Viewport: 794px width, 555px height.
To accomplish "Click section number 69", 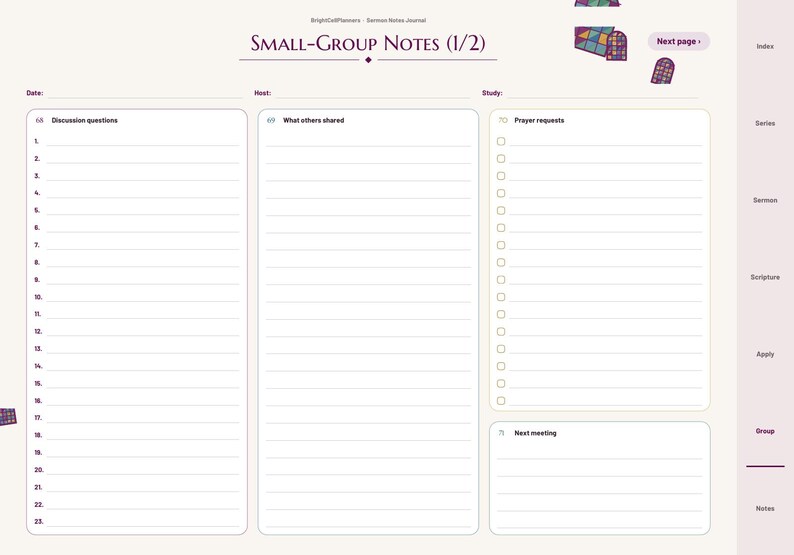I will click(x=271, y=120).
